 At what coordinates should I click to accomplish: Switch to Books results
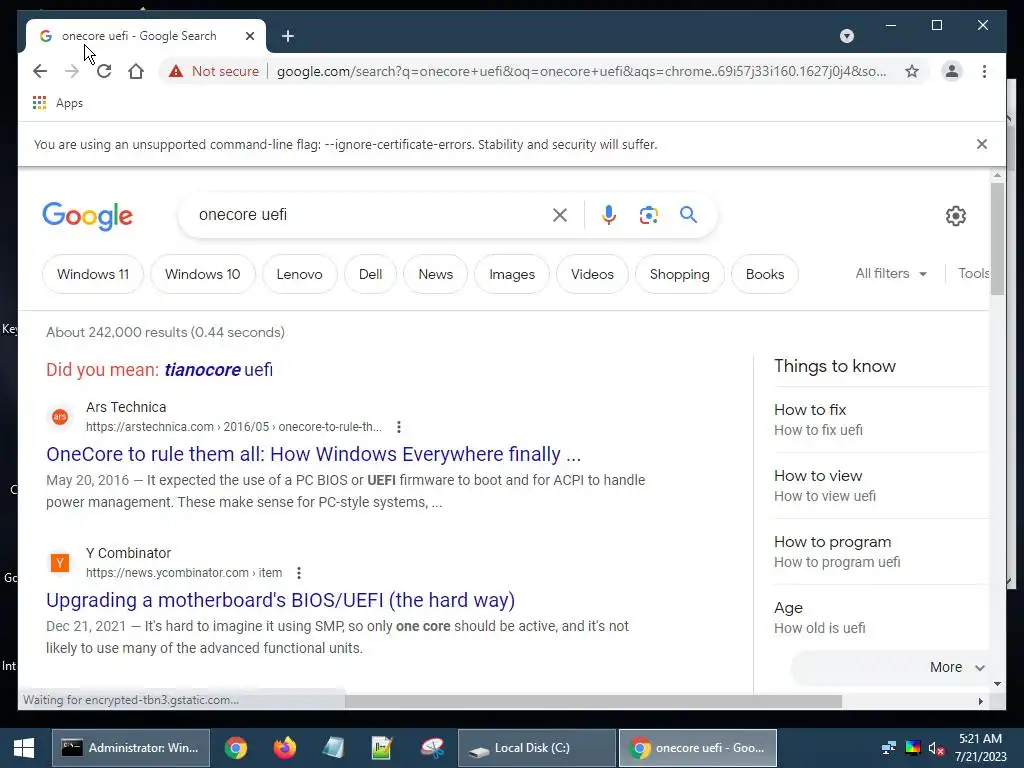tap(765, 274)
